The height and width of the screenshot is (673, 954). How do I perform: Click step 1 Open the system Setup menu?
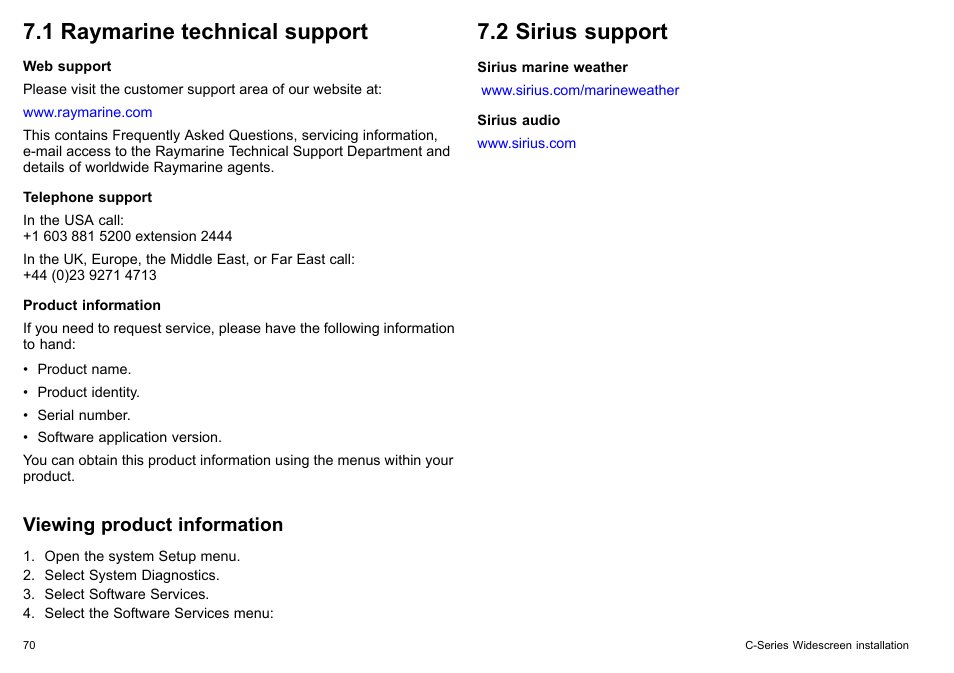pos(131,556)
